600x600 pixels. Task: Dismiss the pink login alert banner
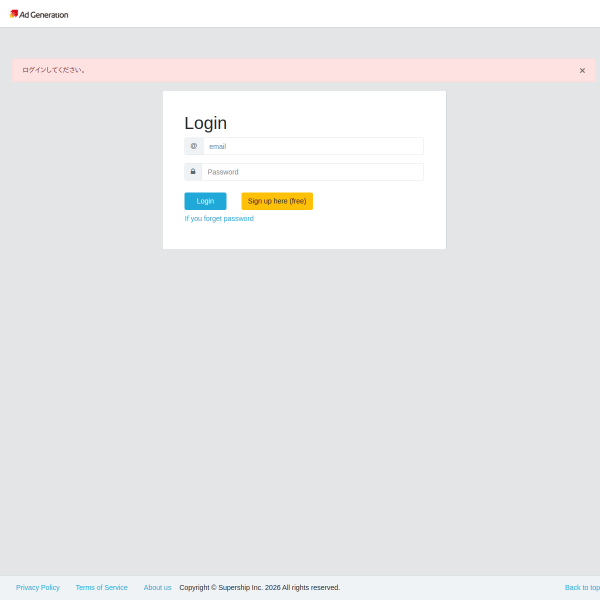pyautogui.click(x=582, y=70)
